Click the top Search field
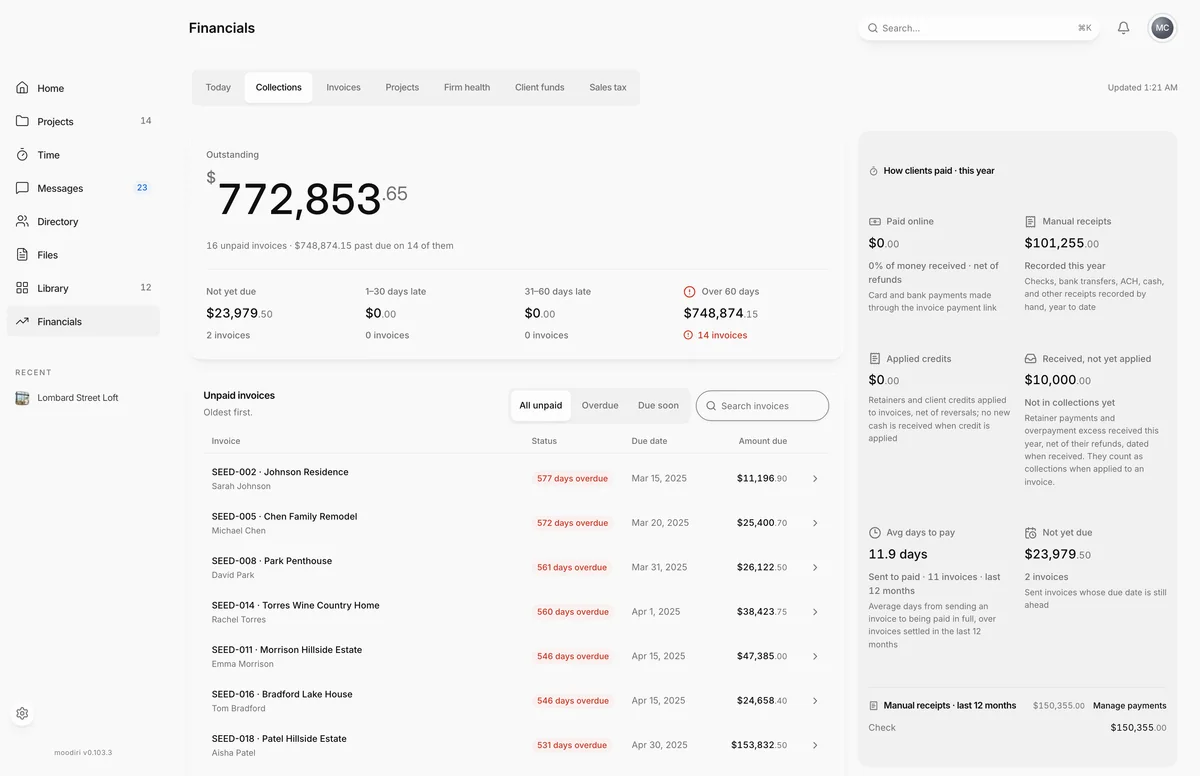The width and height of the screenshot is (1200, 776). [979, 28]
